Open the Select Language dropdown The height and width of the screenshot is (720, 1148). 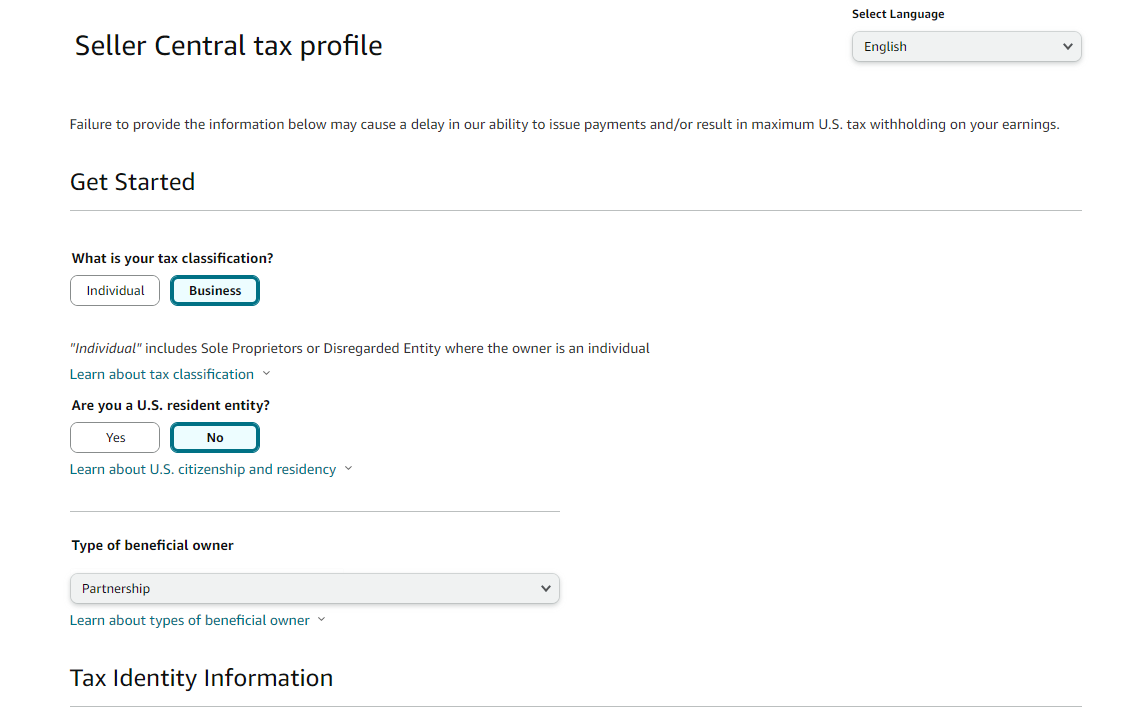pos(966,47)
